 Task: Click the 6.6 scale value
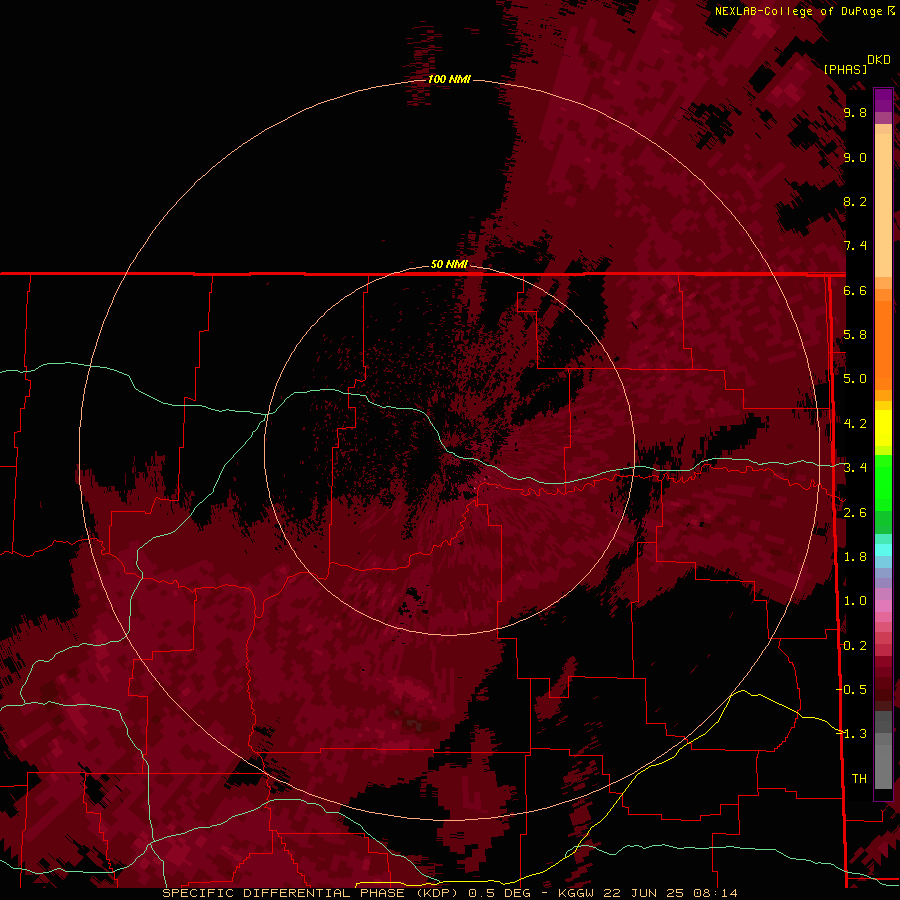pos(855,290)
